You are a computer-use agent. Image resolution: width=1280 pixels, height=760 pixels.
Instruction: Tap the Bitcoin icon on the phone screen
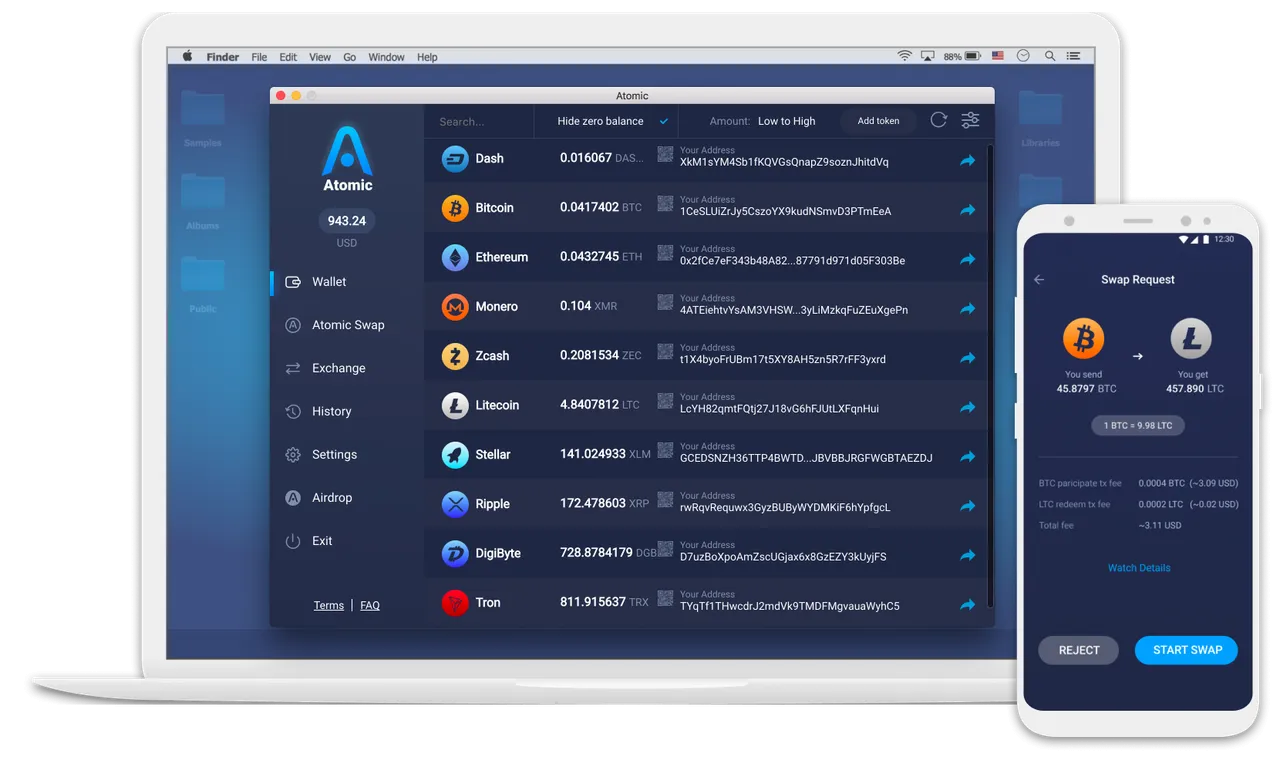coord(1083,340)
